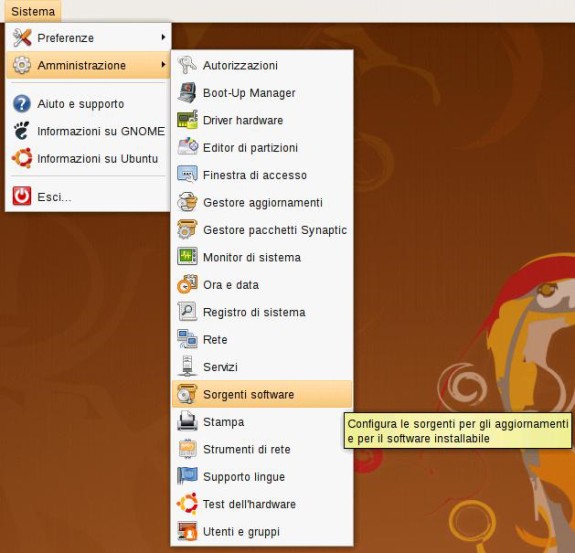The width and height of the screenshot is (575, 553).
Task: Select Sorgenti software menu entry
Action: [262, 394]
